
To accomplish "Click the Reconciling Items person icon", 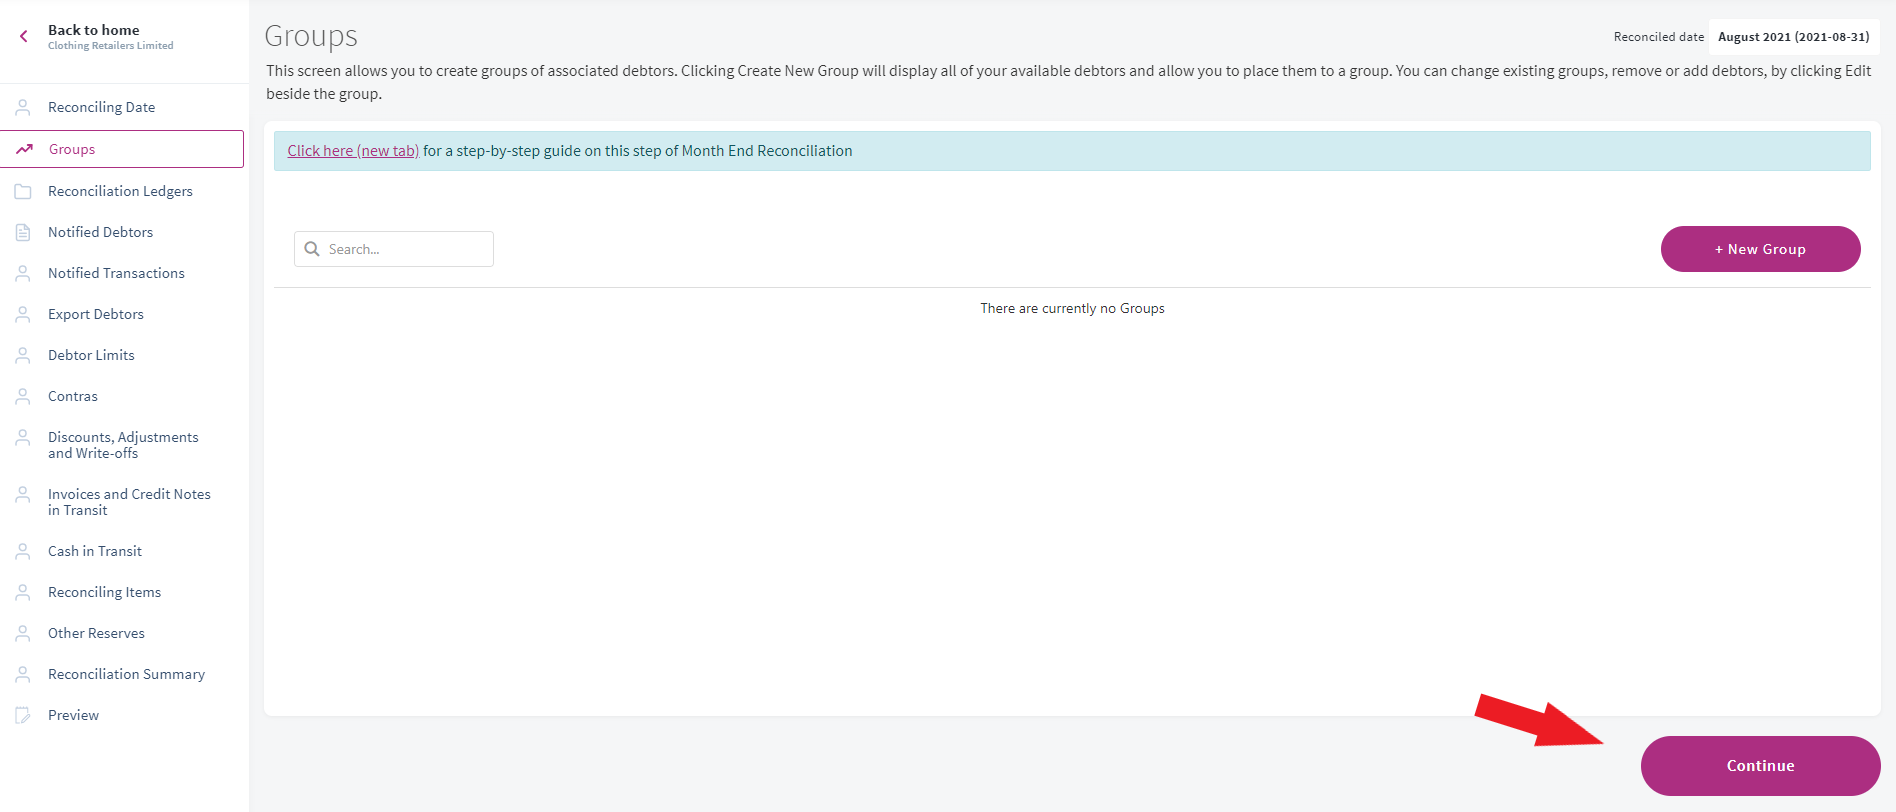I will [x=23, y=592].
